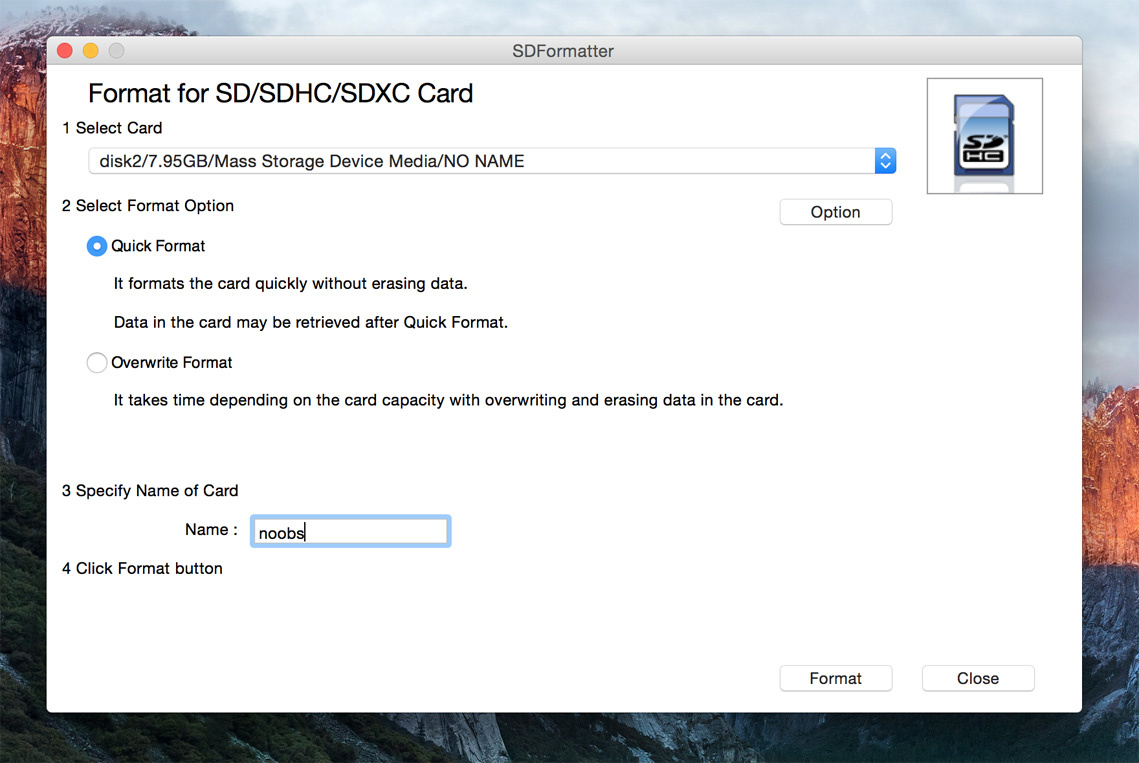Click the '2 Select Format Option' label
The height and width of the screenshot is (763, 1139).
(x=147, y=206)
